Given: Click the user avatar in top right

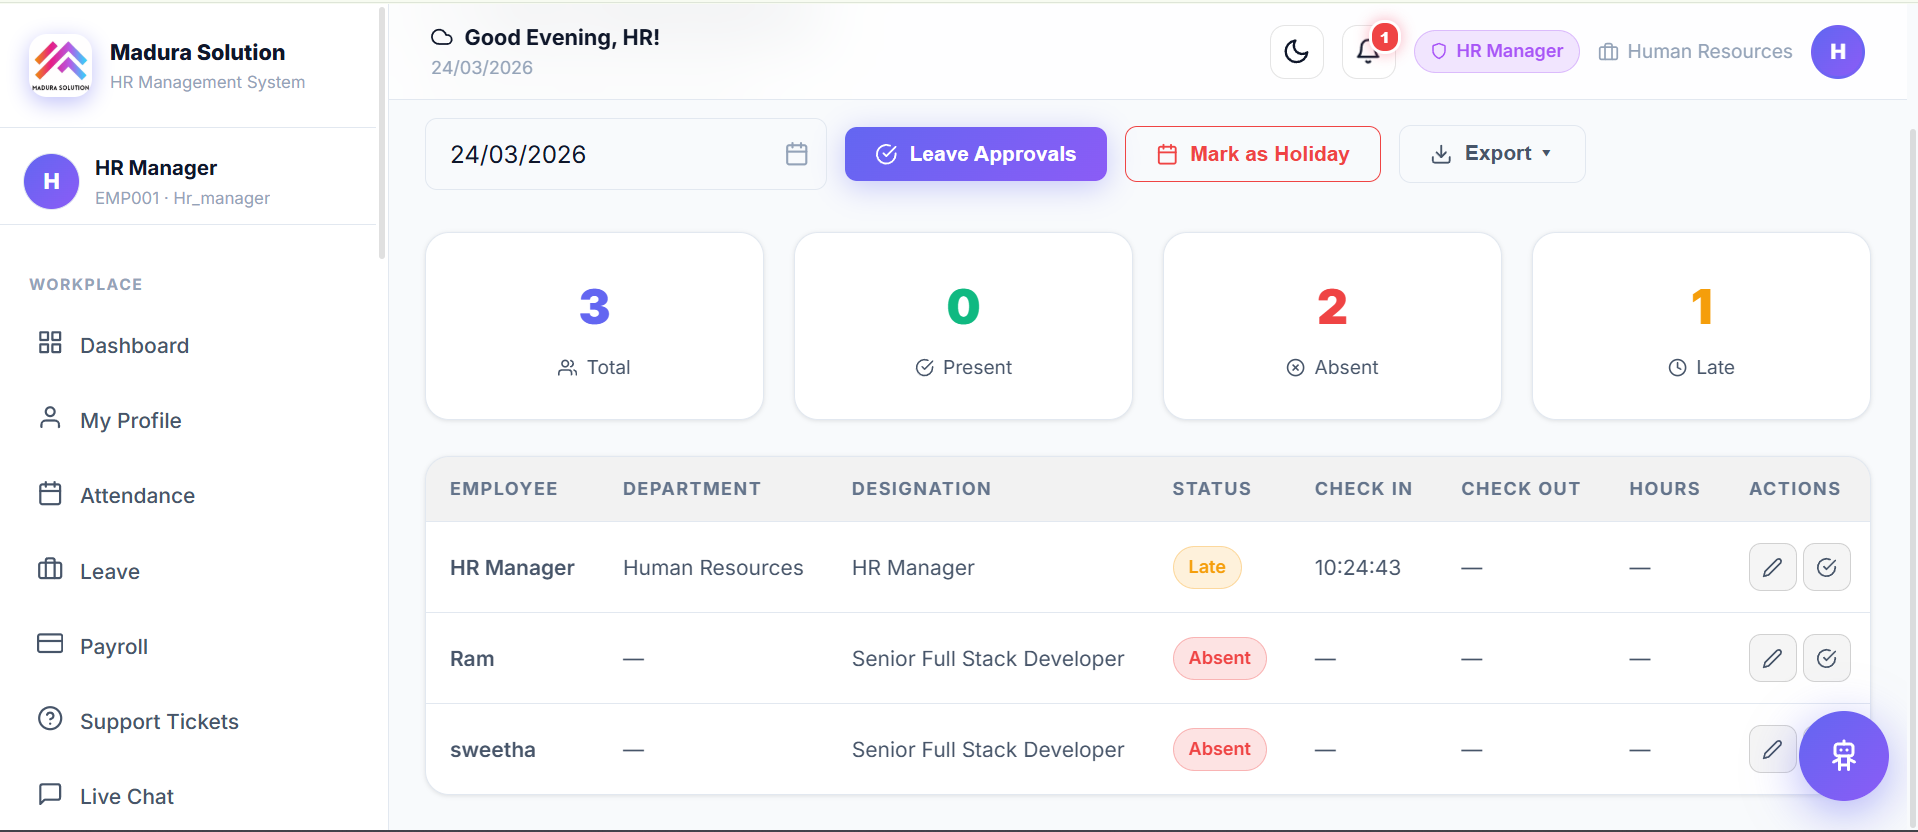Looking at the screenshot, I should point(1837,52).
